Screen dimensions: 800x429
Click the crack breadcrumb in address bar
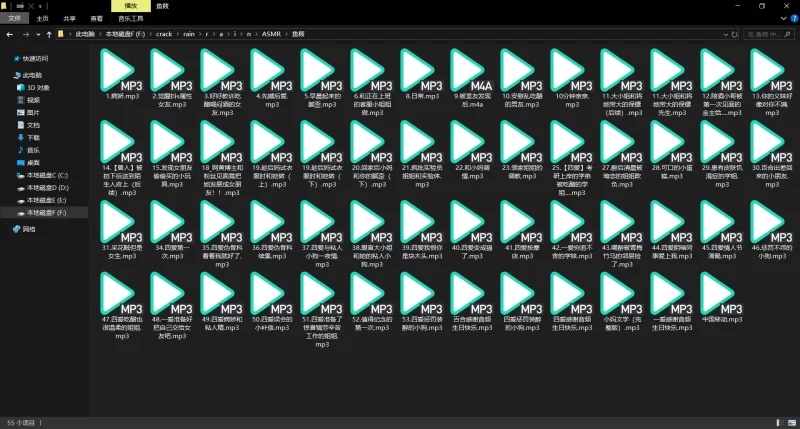coord(164,34)
